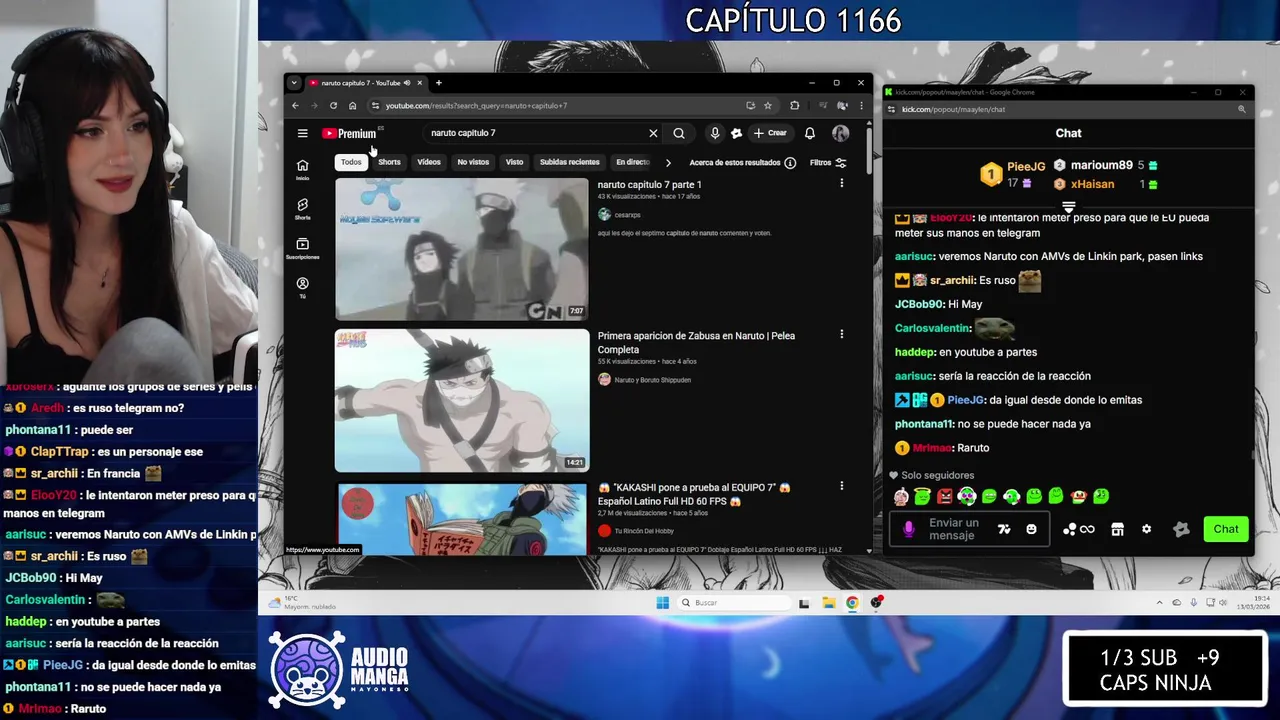Open Chrome tab search dropdown arrow

pyautogui.click(x=294, y=83)
